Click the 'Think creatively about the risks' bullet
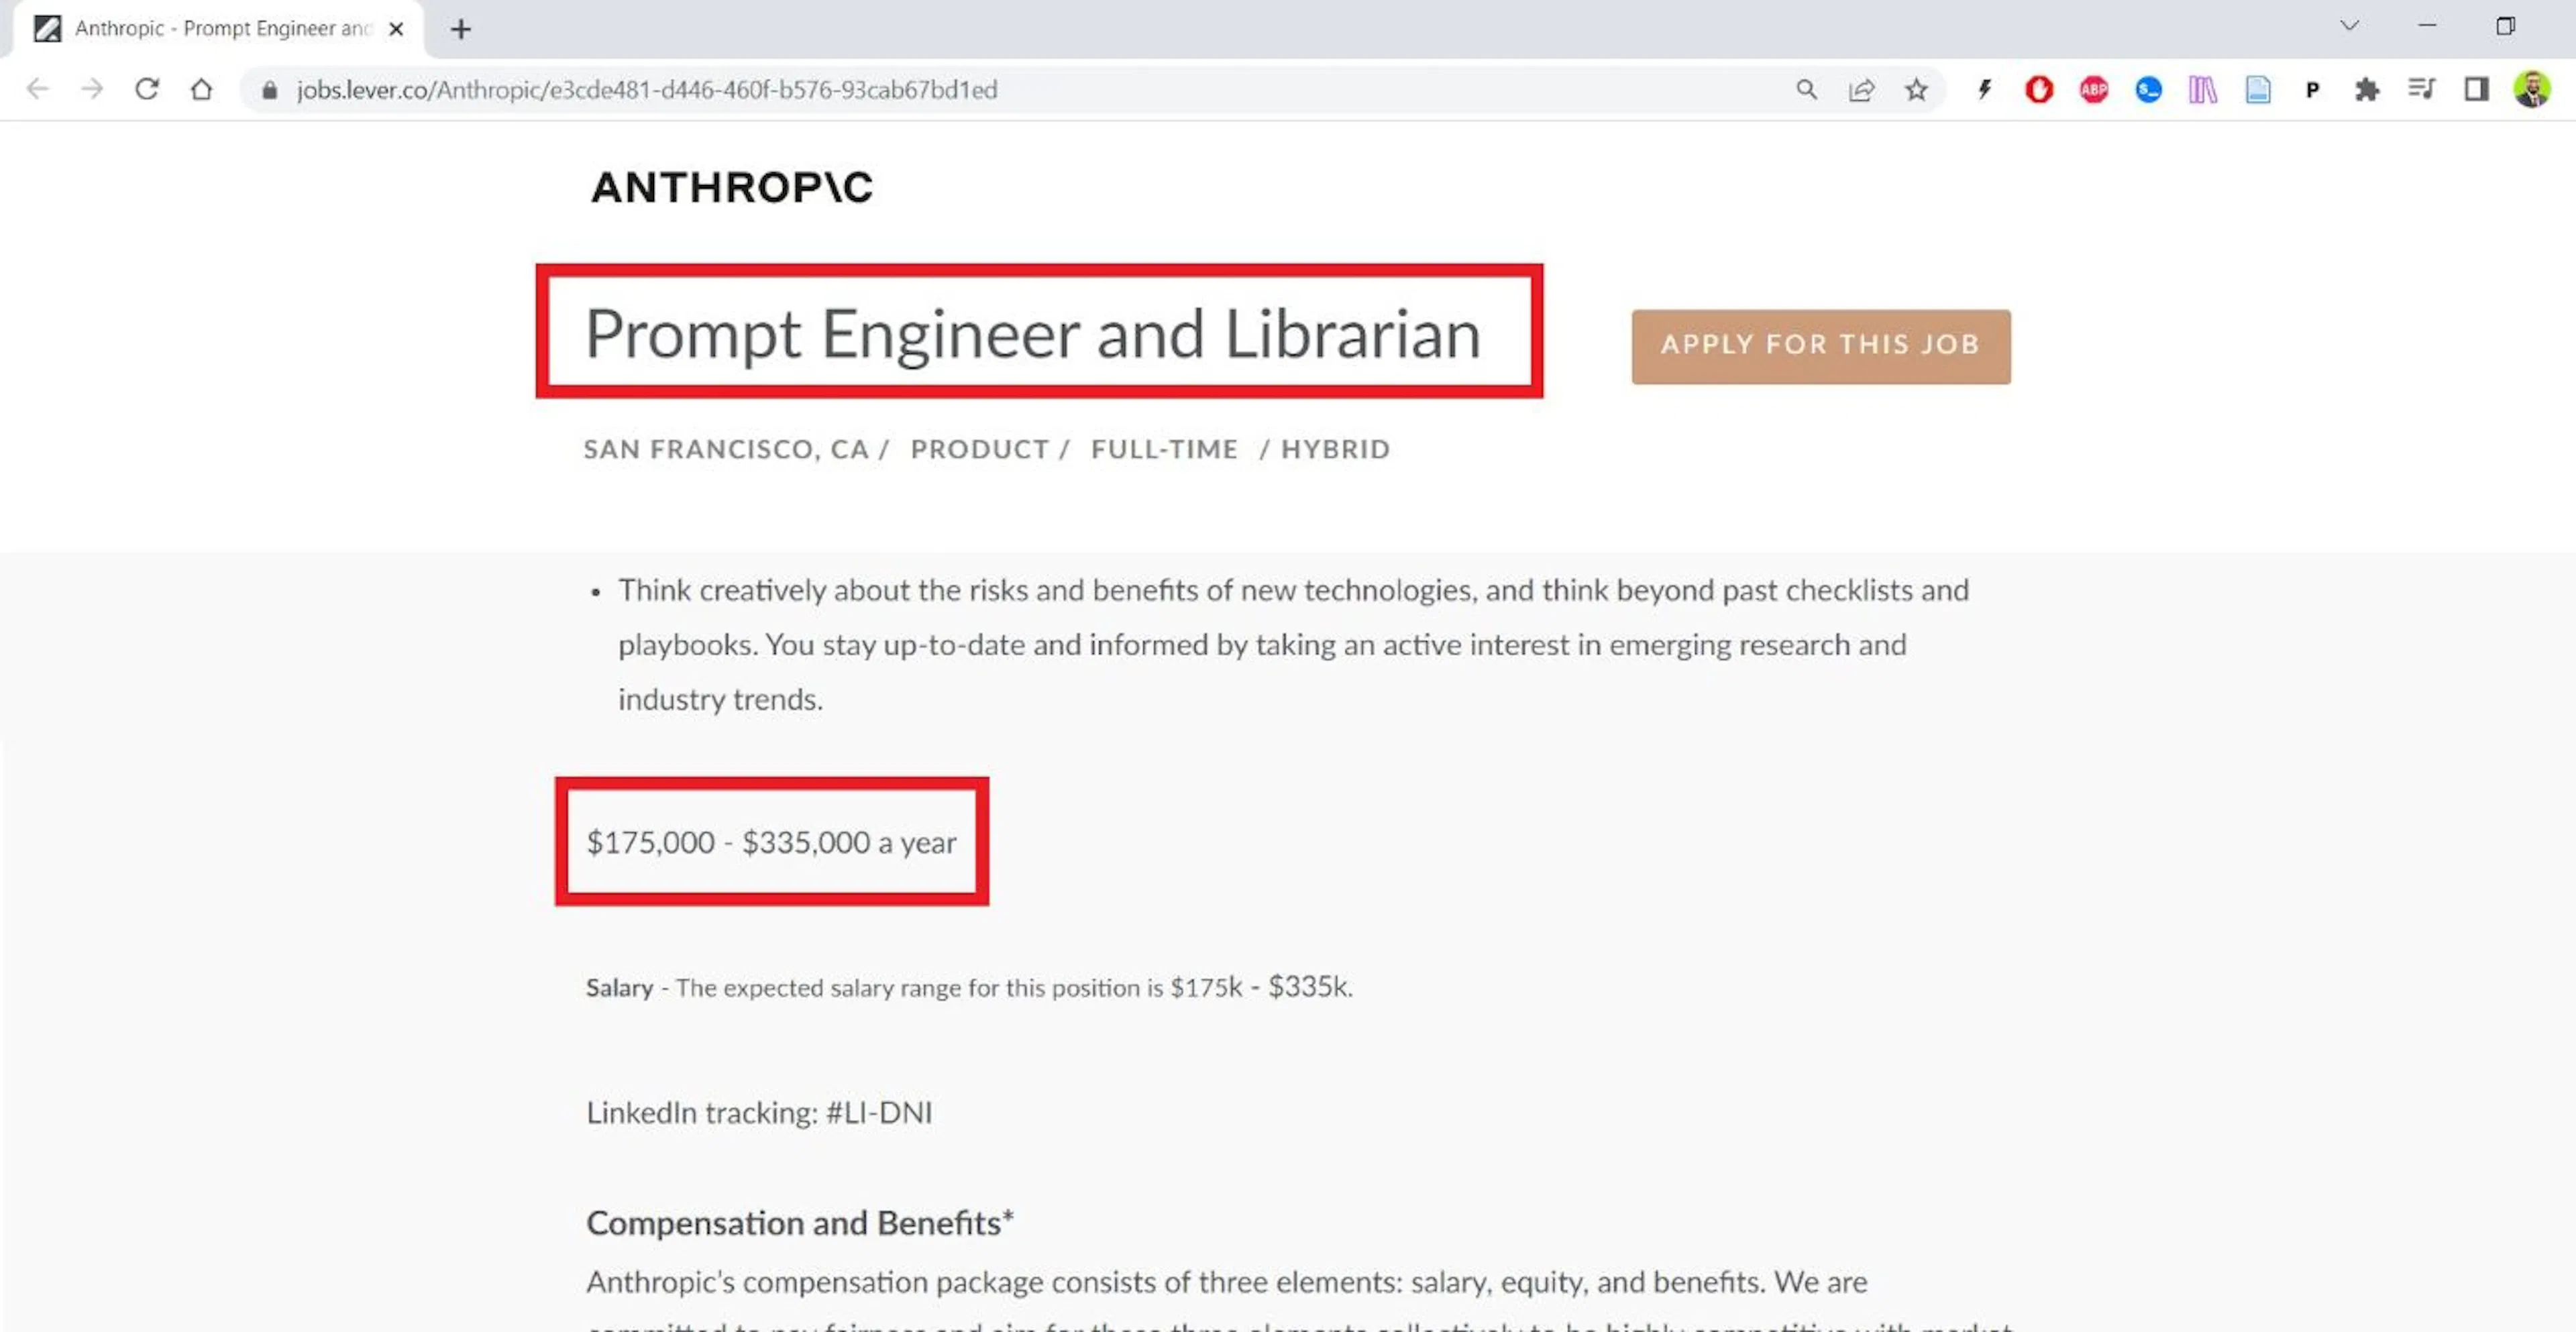The image size is (2576, 1332). coord(1293,644)
